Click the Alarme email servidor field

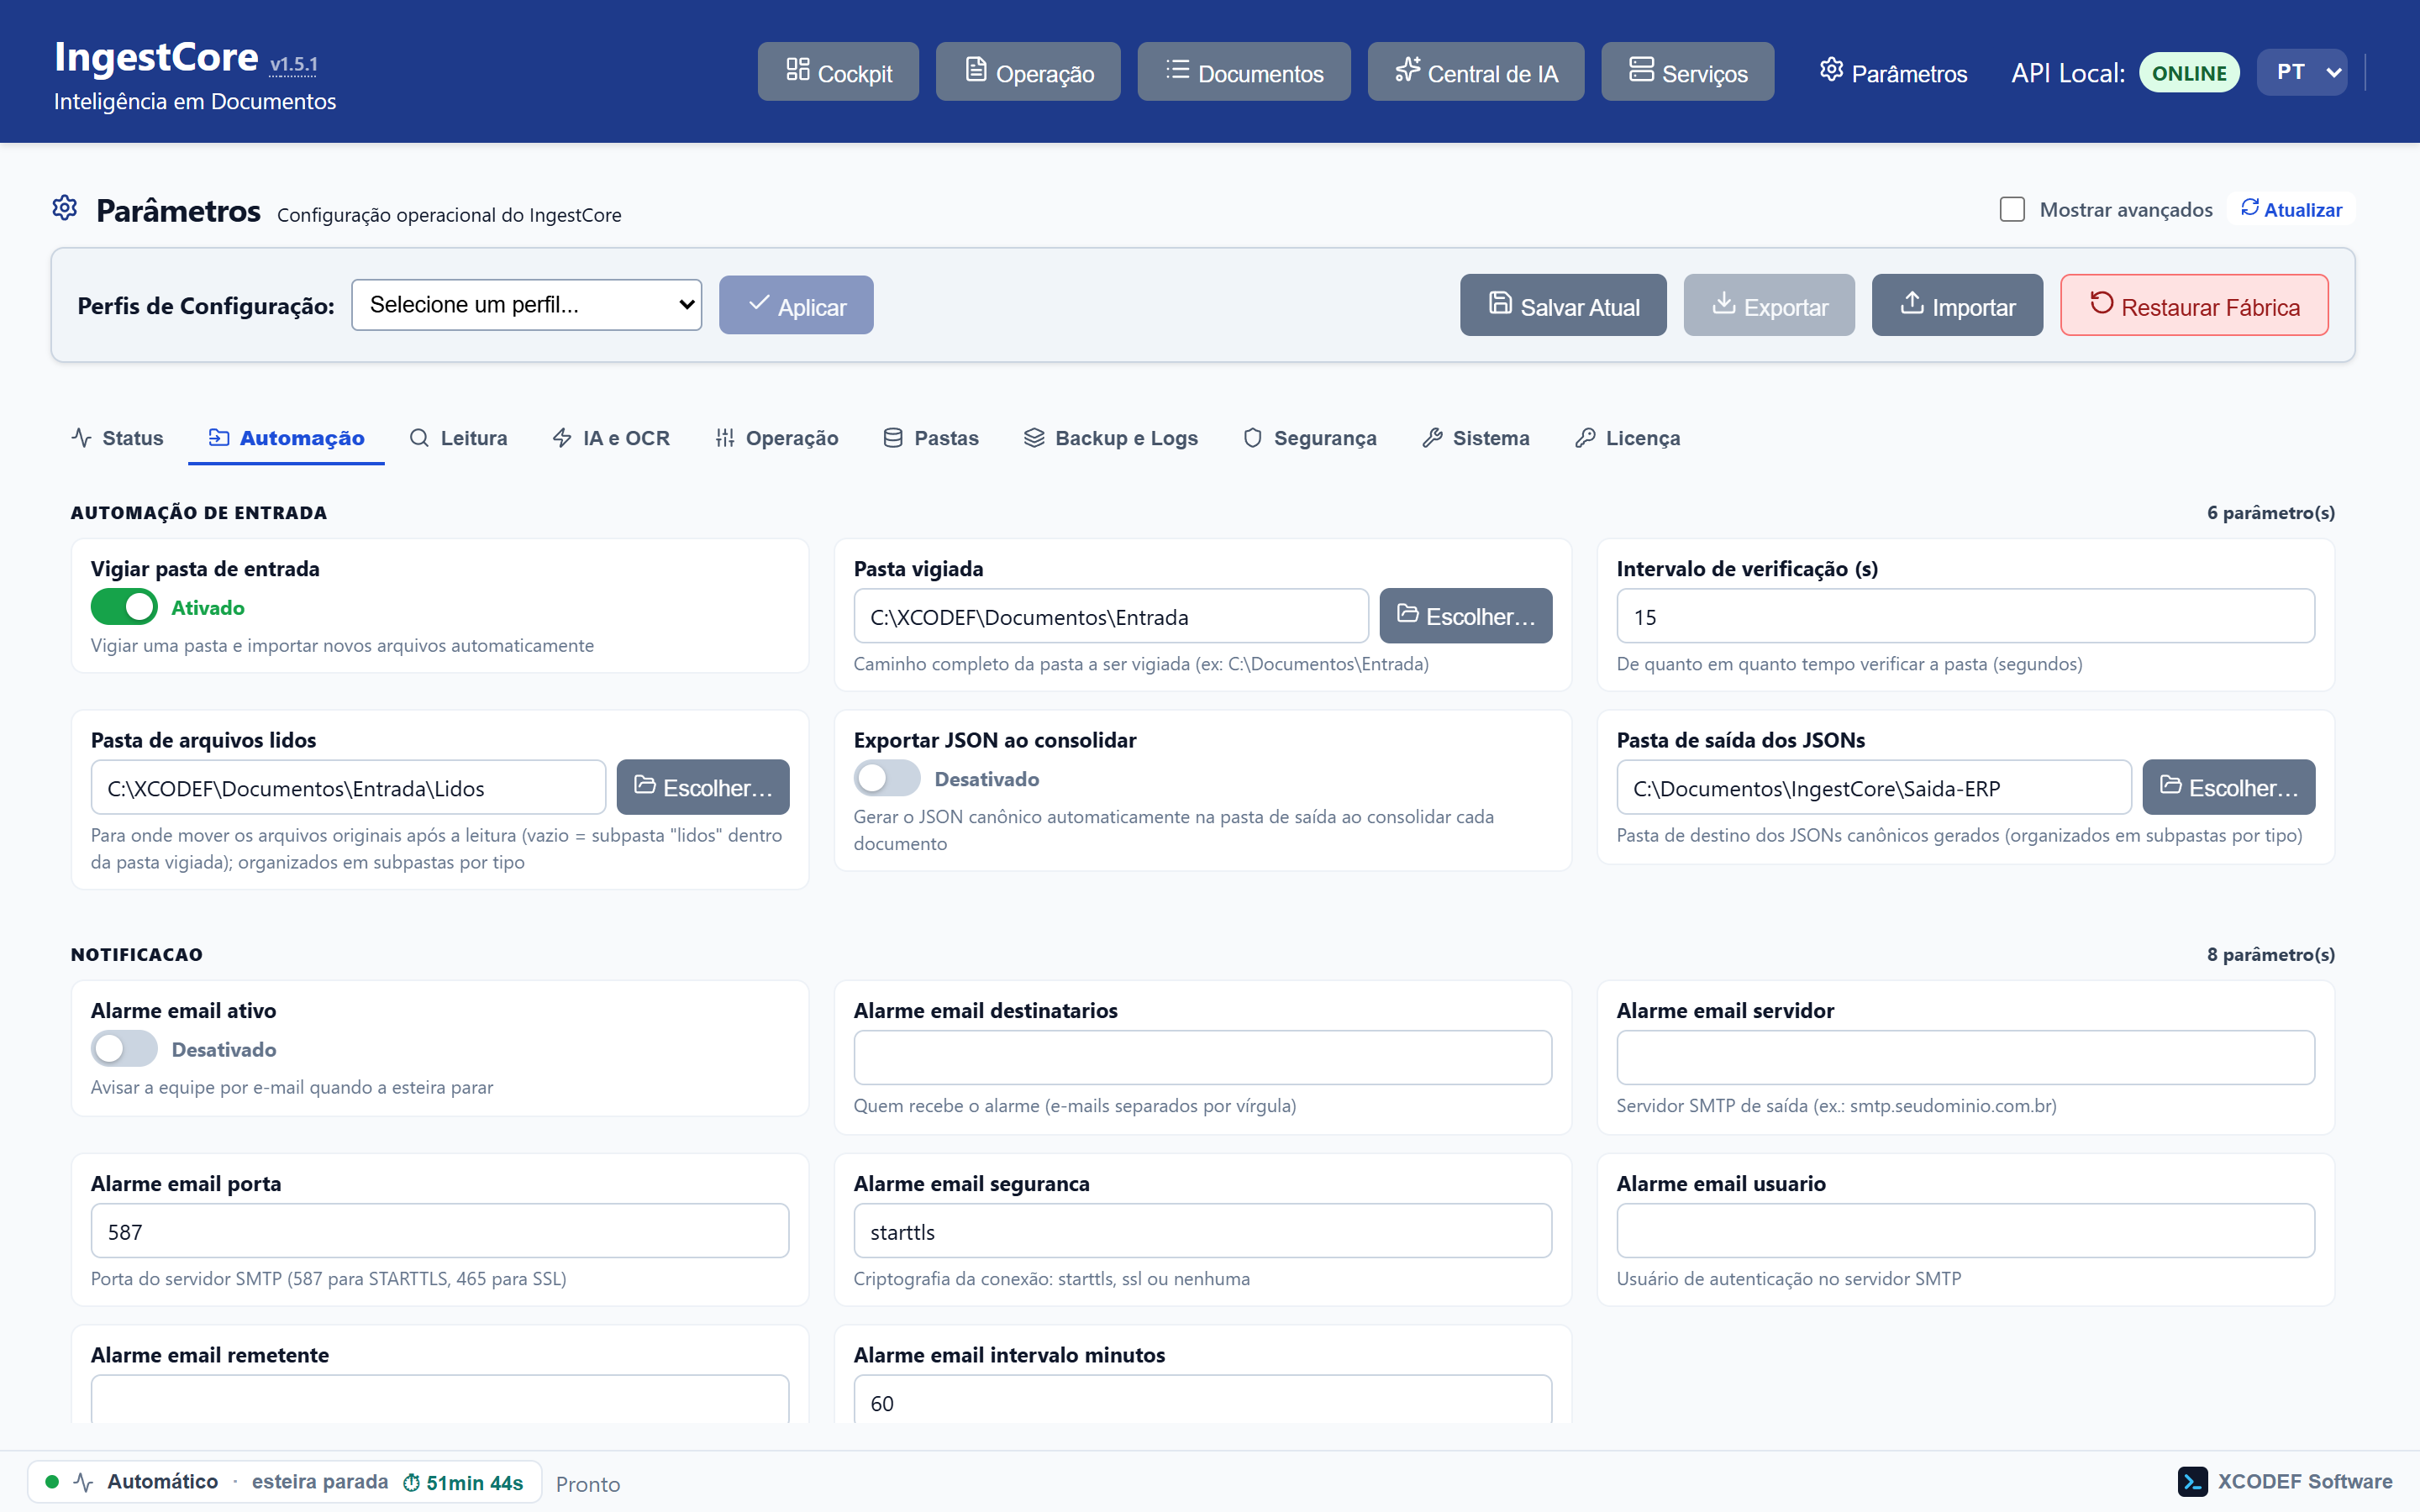pyautogui.click(x=1966, y=1057)
